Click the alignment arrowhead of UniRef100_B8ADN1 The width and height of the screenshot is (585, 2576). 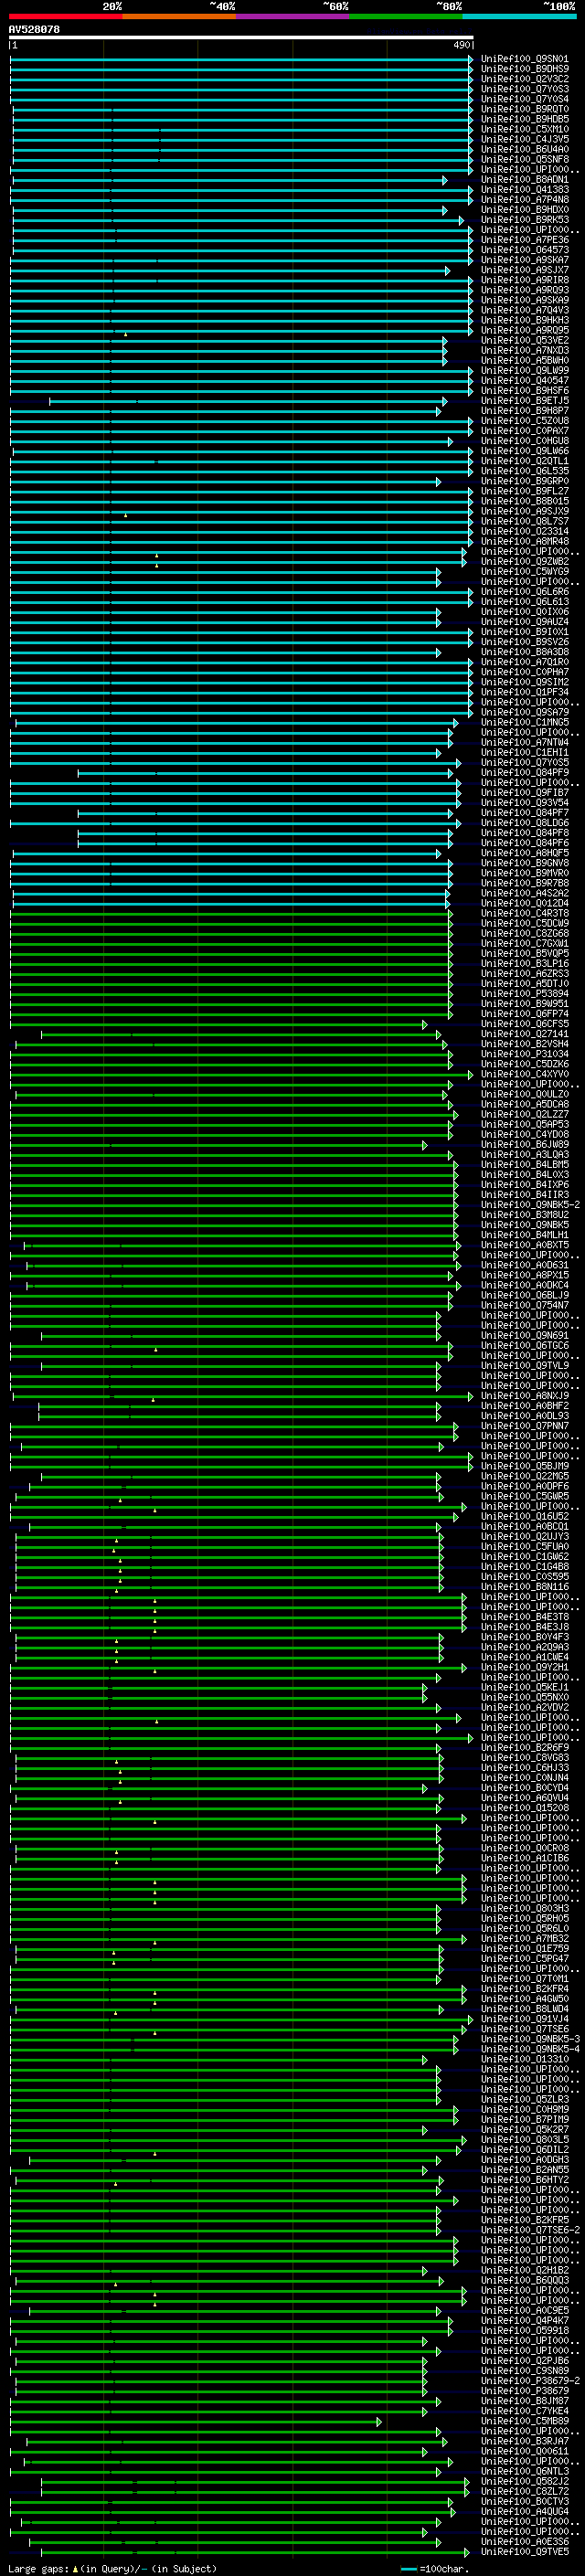pos(445,180)
